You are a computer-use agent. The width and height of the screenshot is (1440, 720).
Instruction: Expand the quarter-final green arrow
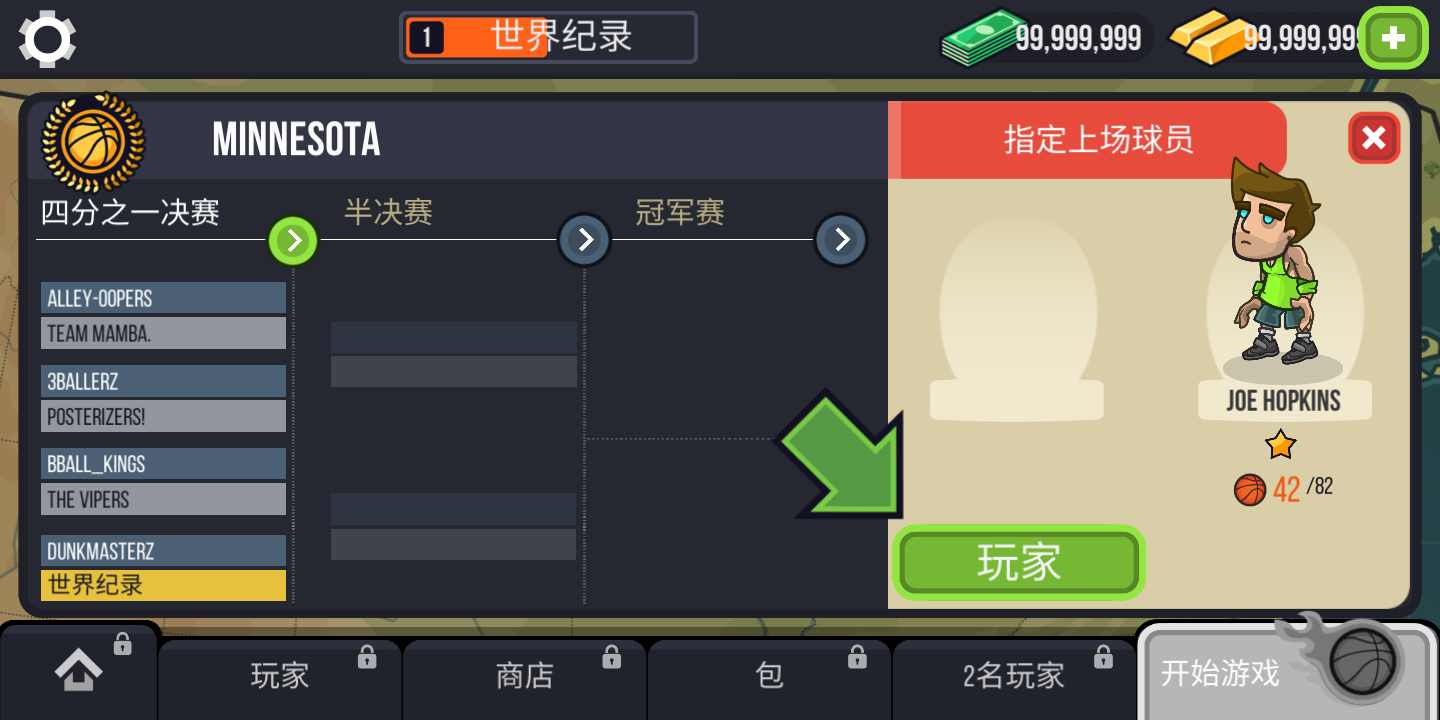coord(293,240)
